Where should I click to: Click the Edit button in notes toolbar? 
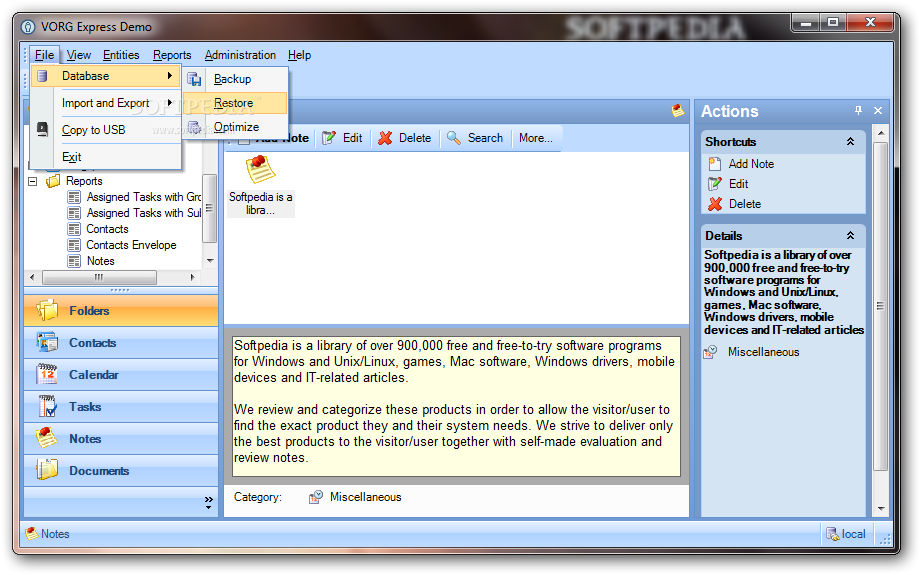click(342, 138)
